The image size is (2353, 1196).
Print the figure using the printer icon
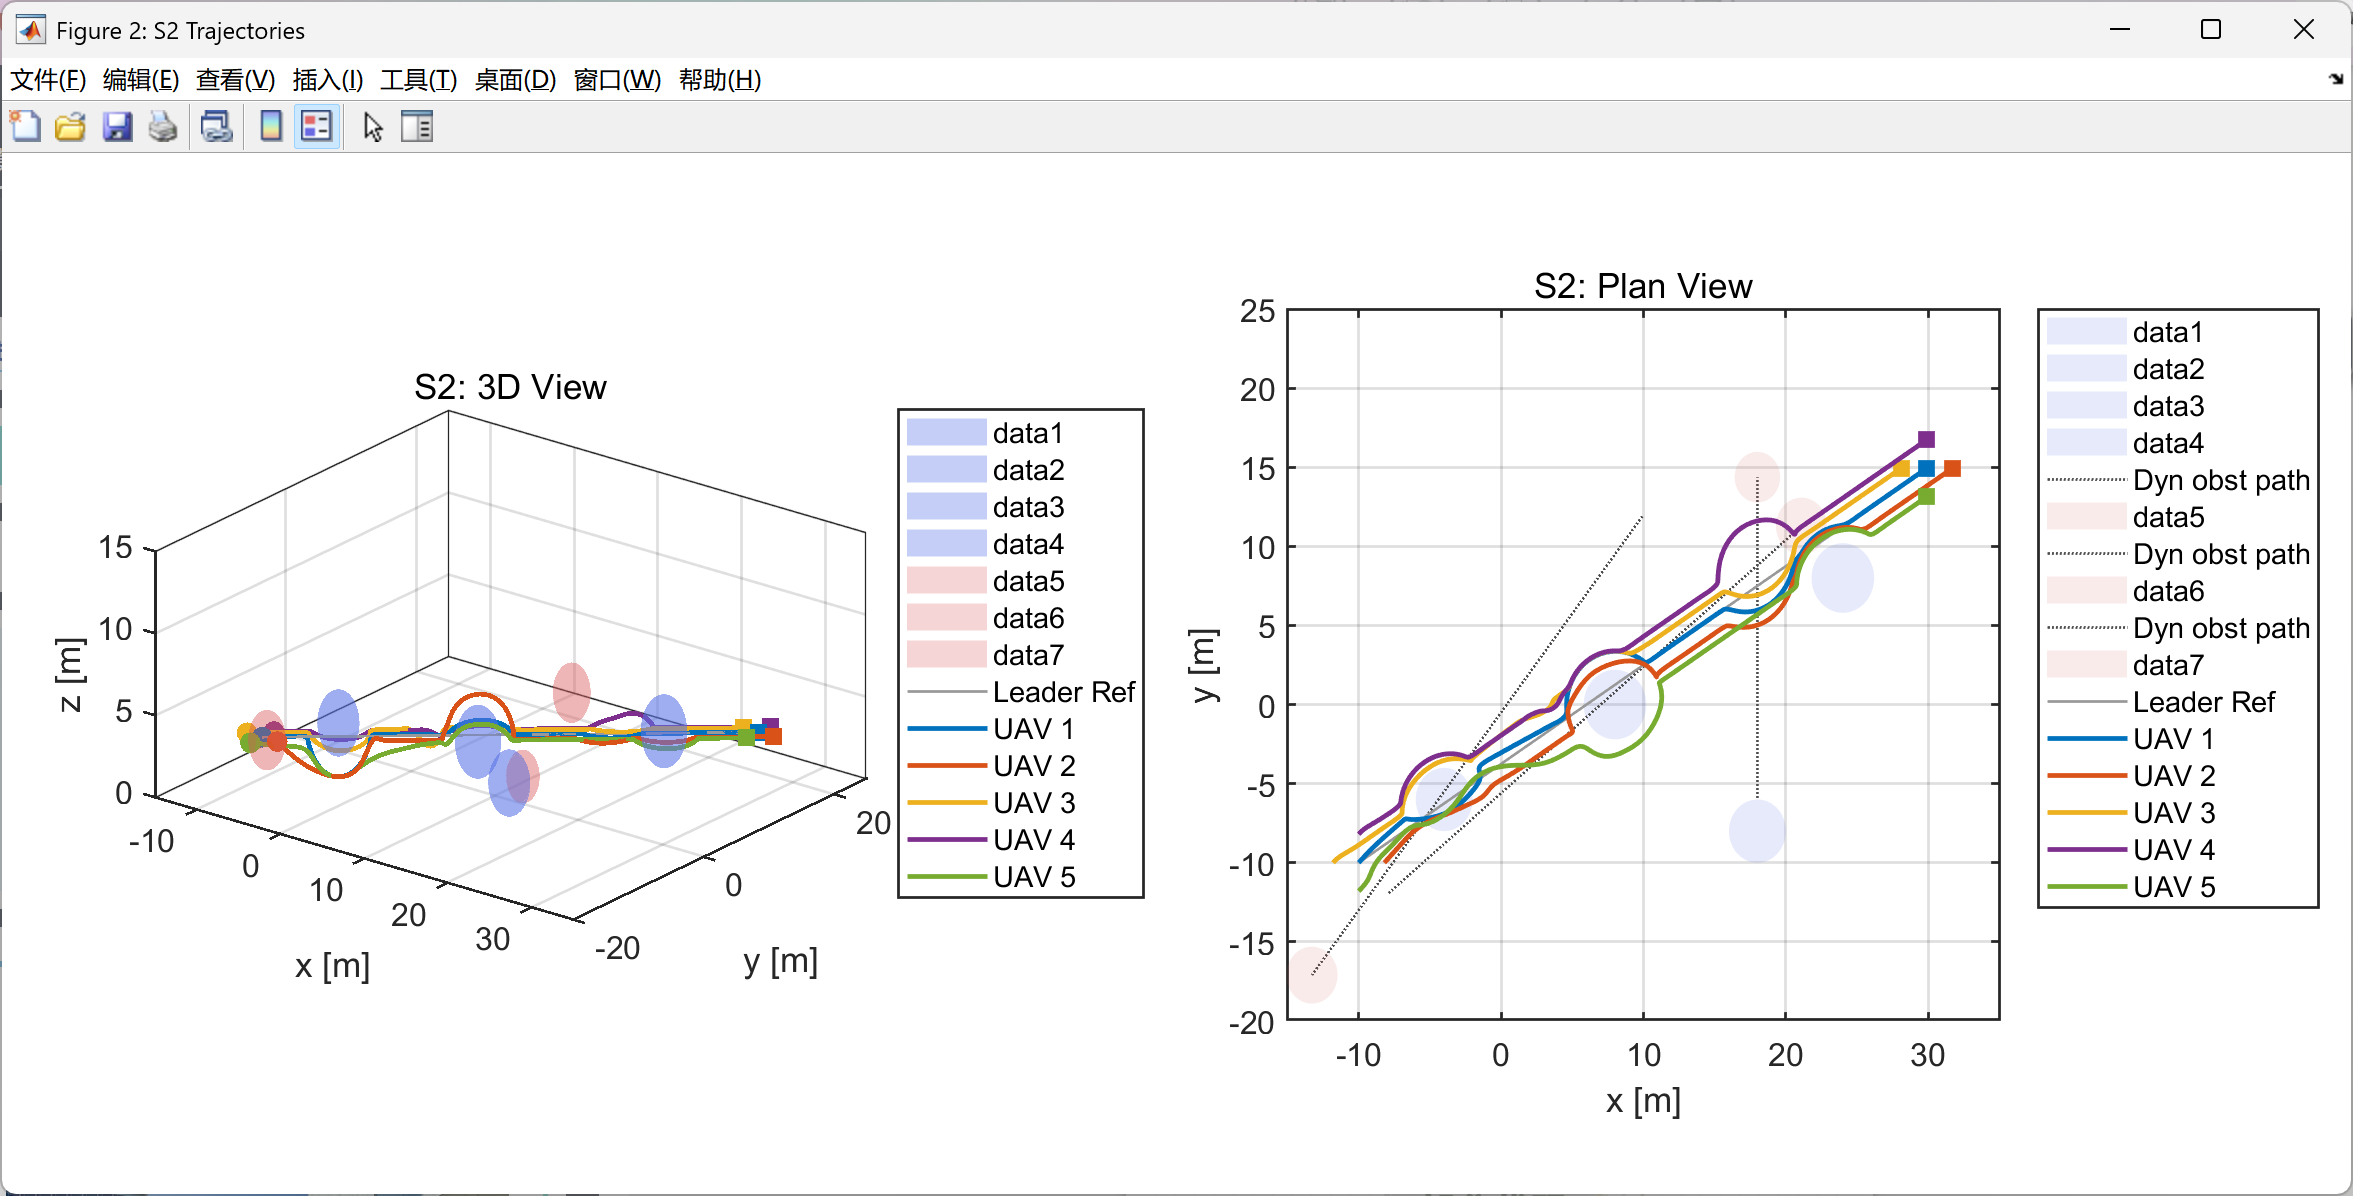(162, 127)
